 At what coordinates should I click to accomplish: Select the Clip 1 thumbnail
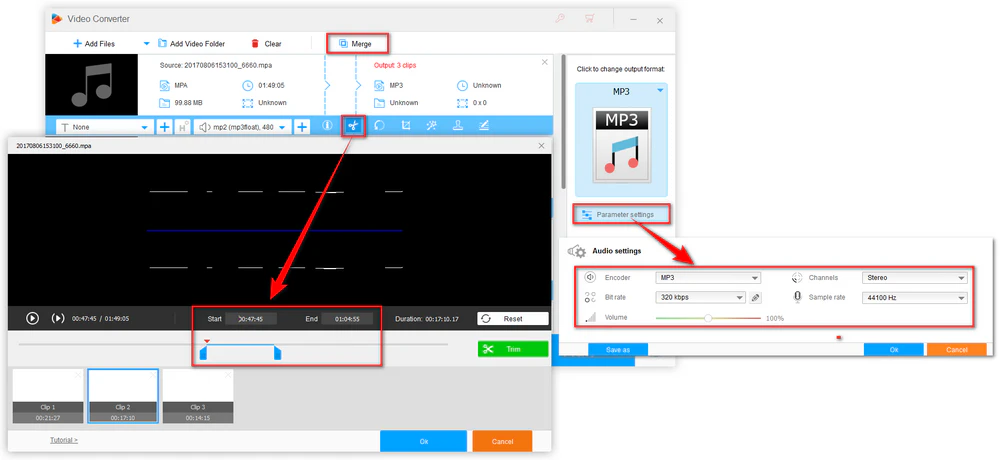(x=48, y=396)
